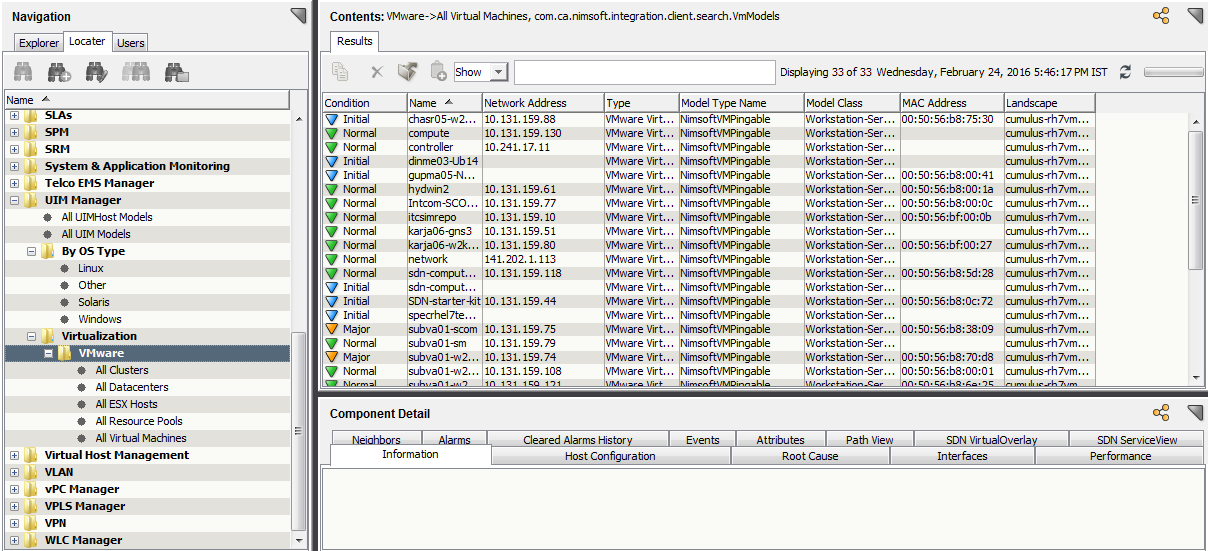Switch to the Users tab

point(131,43)
